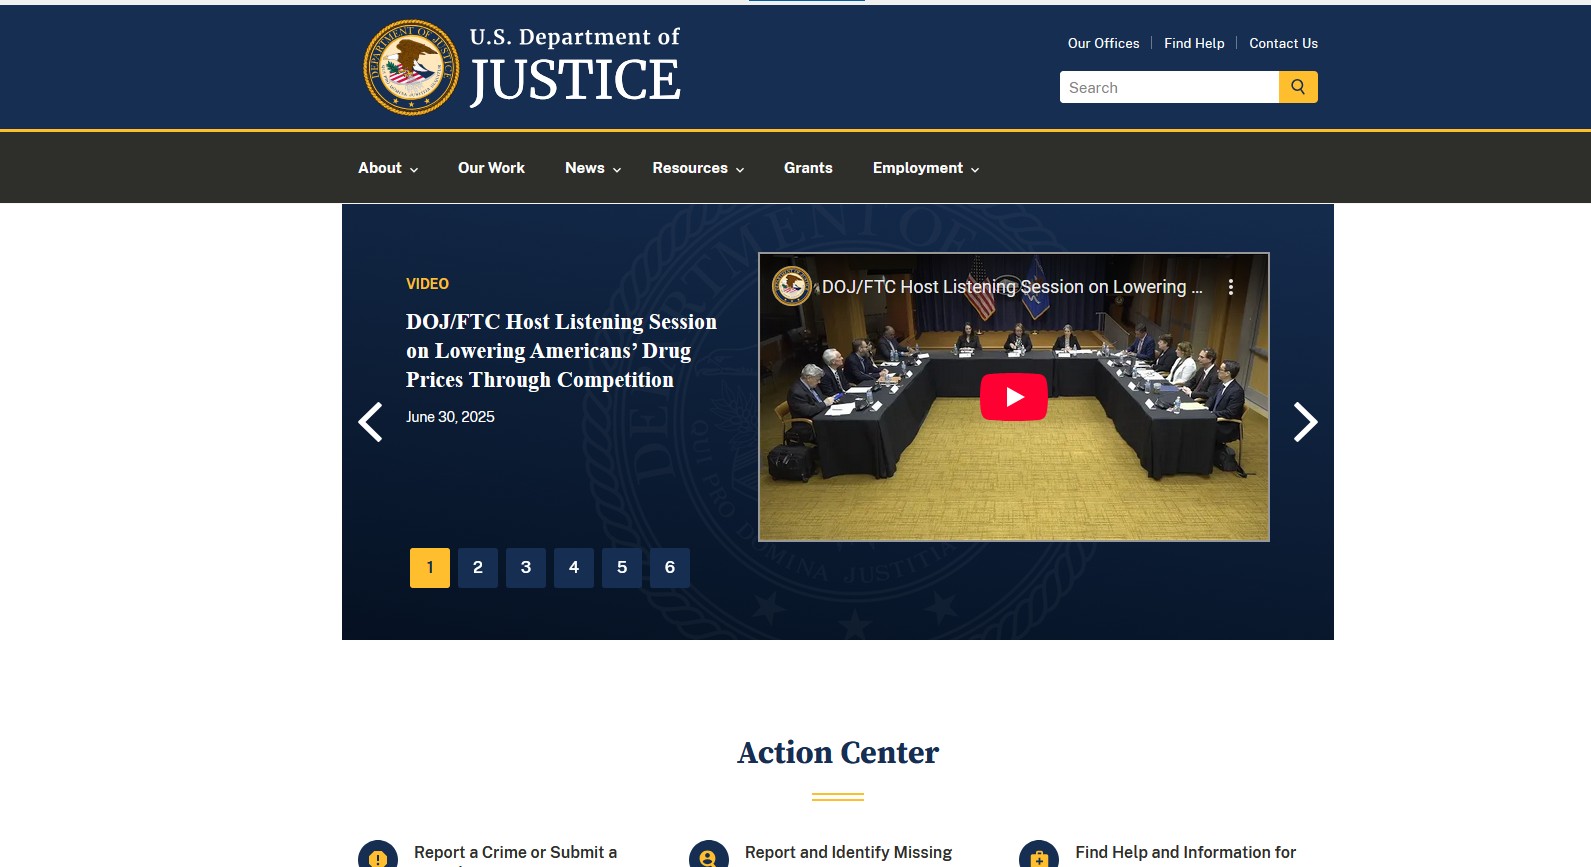Expand the About menu dropdown

[x=388, y=168]
